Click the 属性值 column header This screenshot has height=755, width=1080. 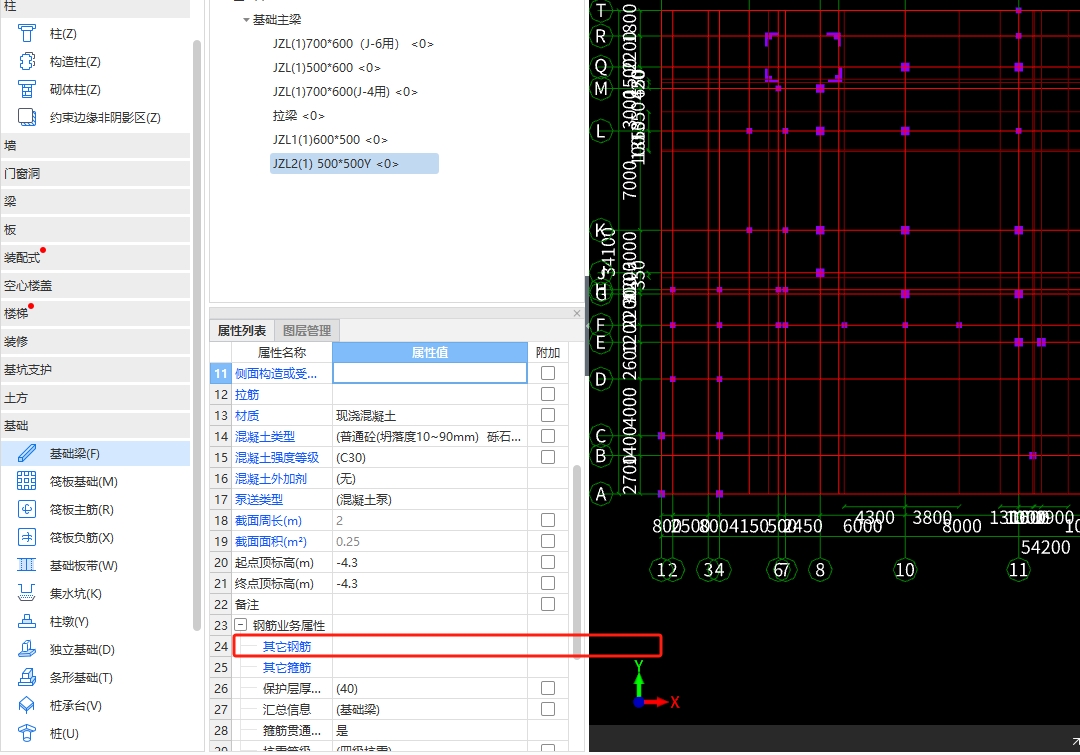point(430,353)
